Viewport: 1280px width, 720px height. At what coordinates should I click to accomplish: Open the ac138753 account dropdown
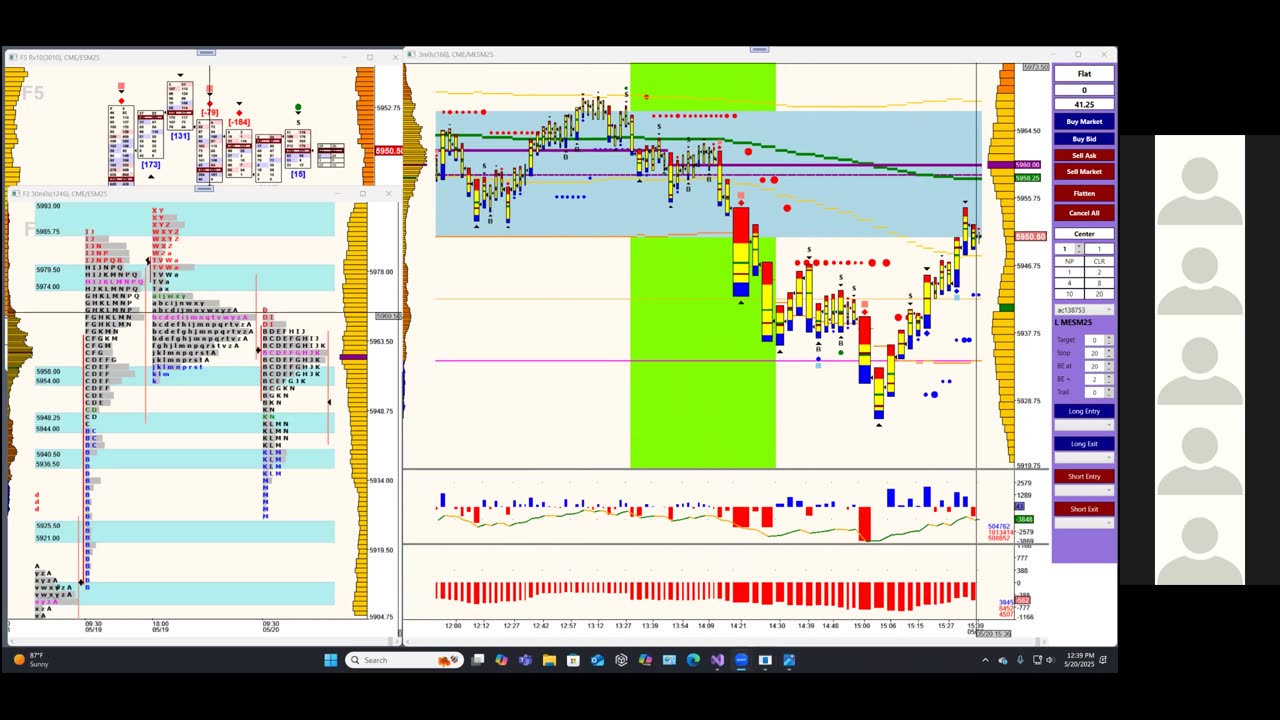[x=1084, y=310]
